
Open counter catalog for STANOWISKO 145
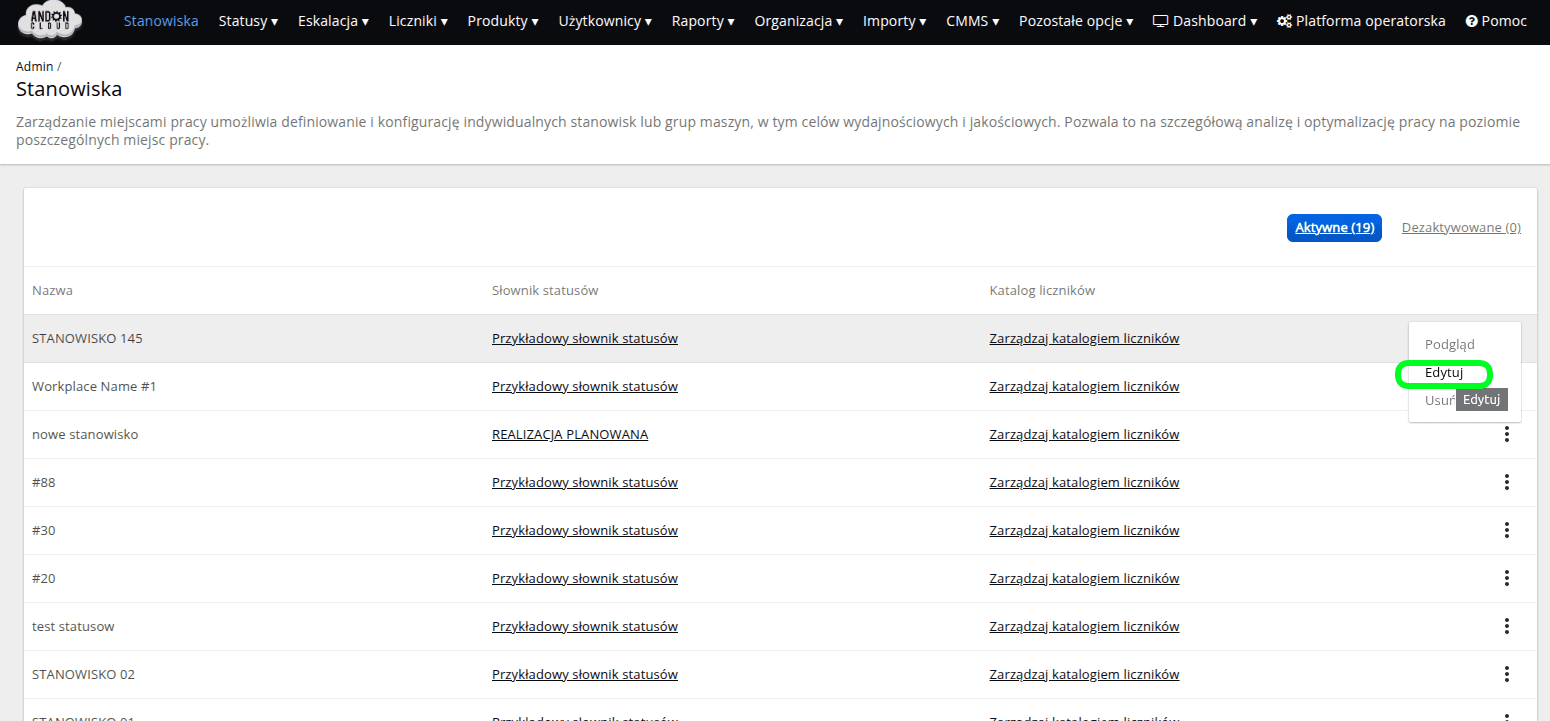(1084, 338)
